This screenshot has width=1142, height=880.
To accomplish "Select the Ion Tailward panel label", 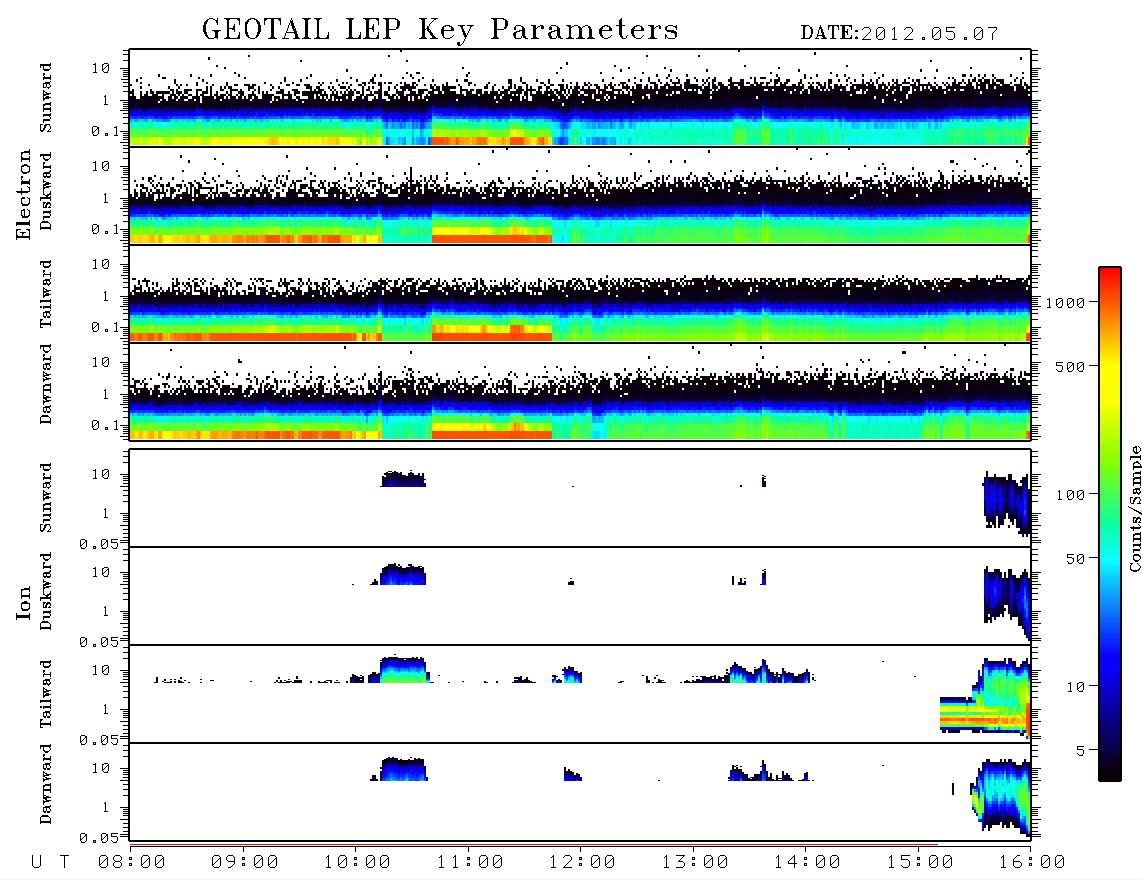I will (46, 694).
